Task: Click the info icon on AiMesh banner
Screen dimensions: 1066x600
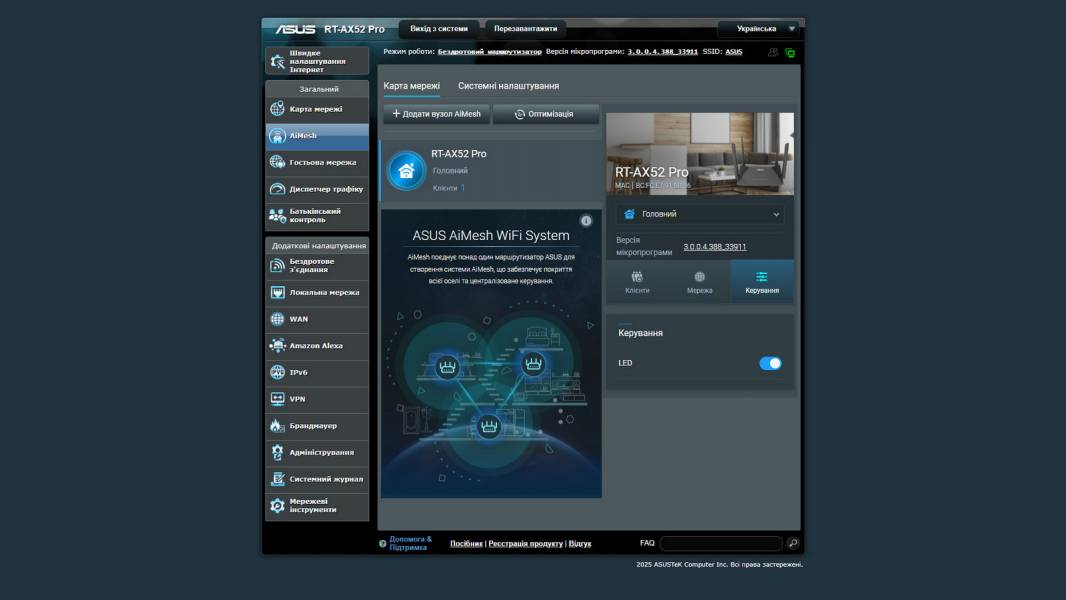Action: coord(586,221)
